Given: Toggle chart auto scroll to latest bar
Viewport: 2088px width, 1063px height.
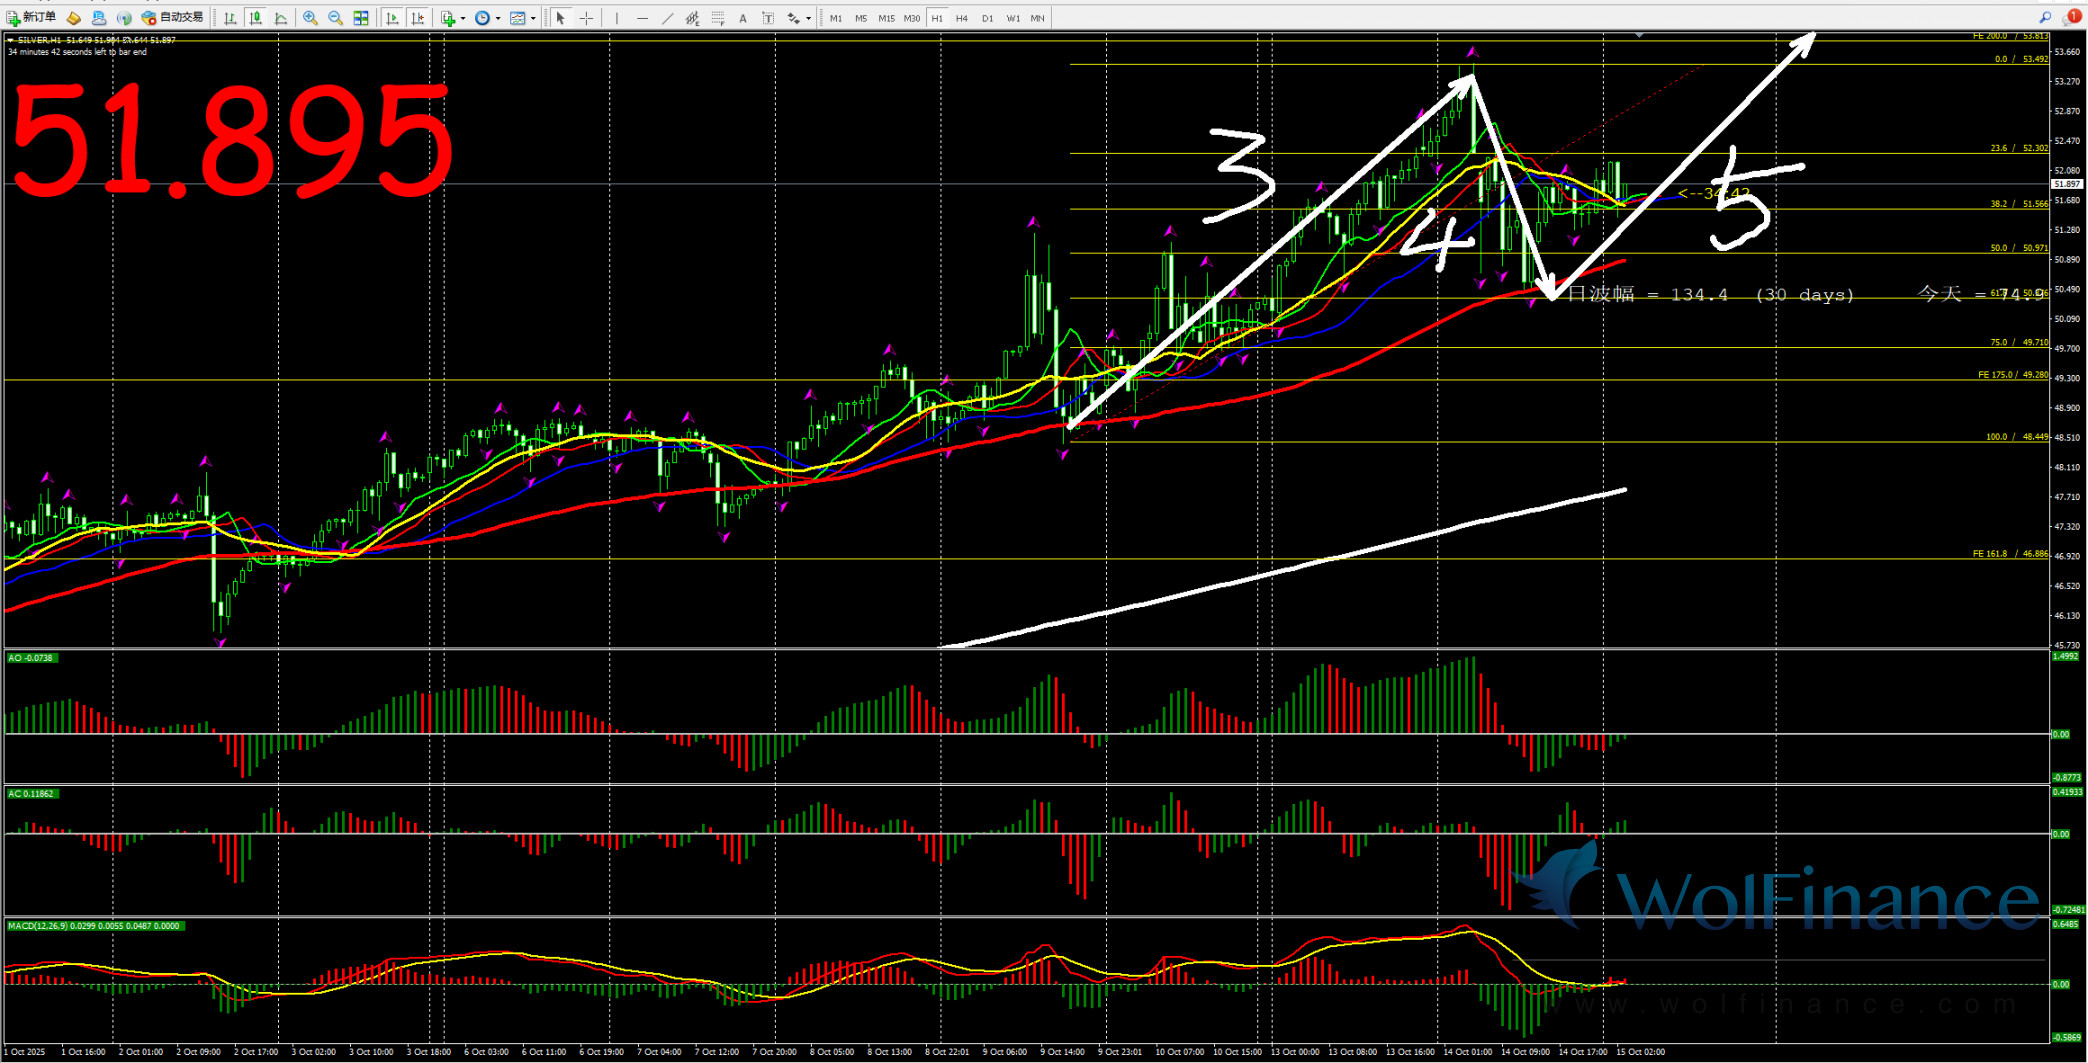Looking at the screenshot, I should click(392, 18).
